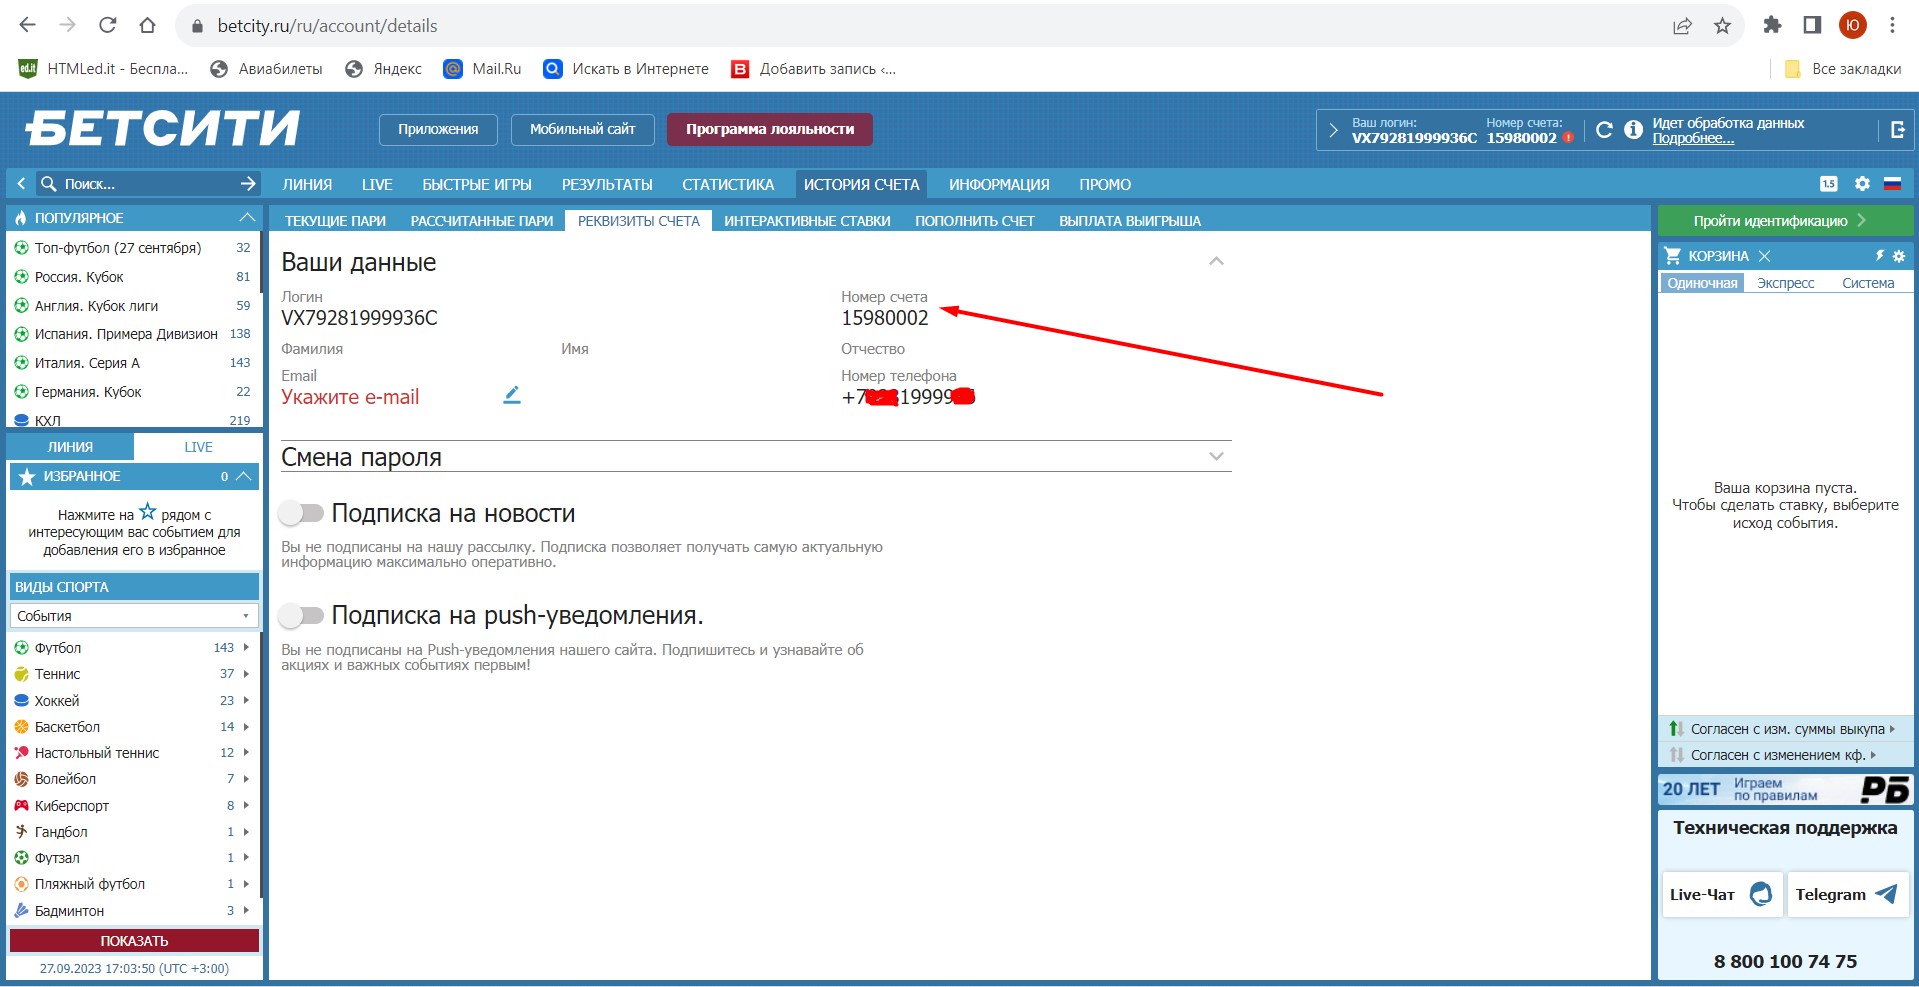This screenshot has width=1919, height=987.
Task: Open the РЕЗУЛЬТАТЫ menu item
Action: point(606,185)
